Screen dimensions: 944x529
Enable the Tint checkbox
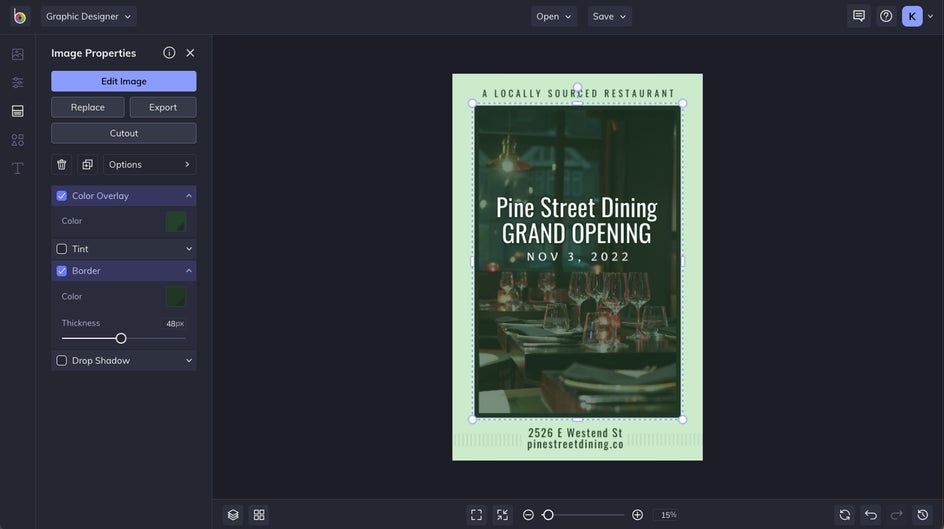pos(62,249)
